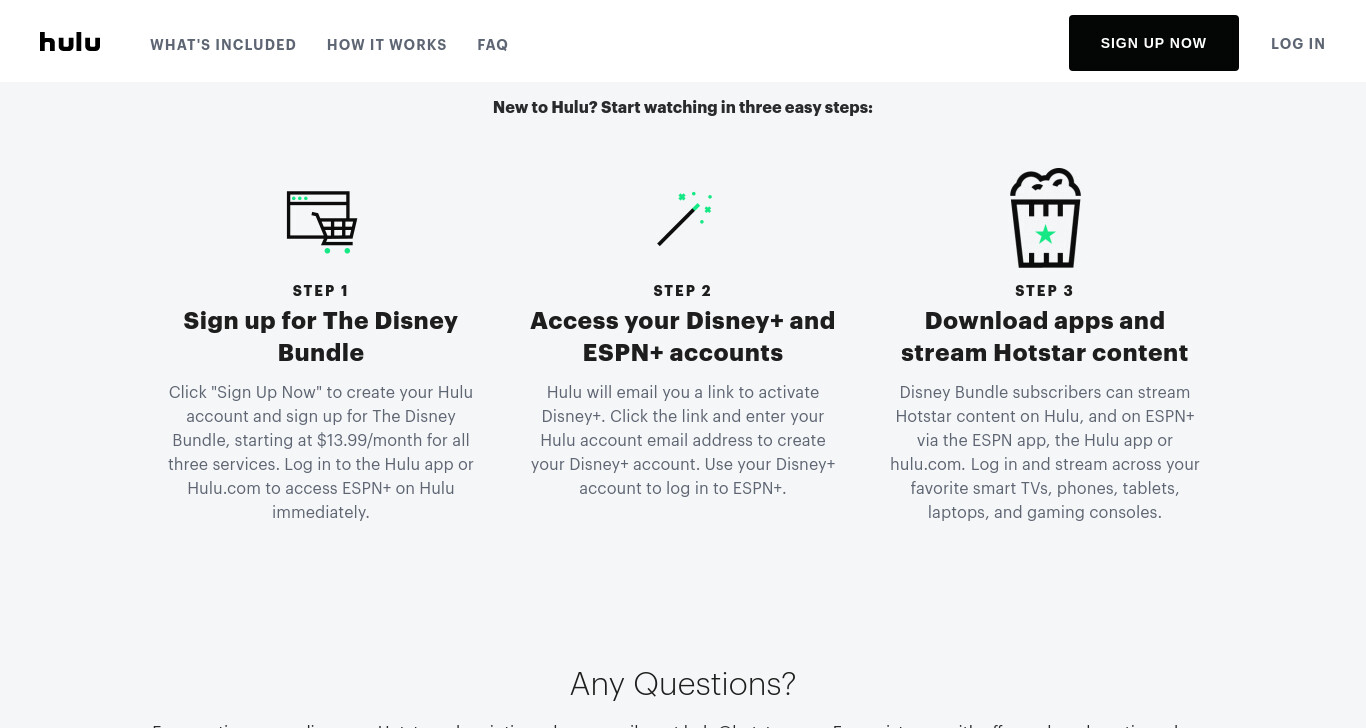Select 'Download apps and stream Hotstar content' heading
This screenshot has width=1366, height=728.
pos(1045,337)
